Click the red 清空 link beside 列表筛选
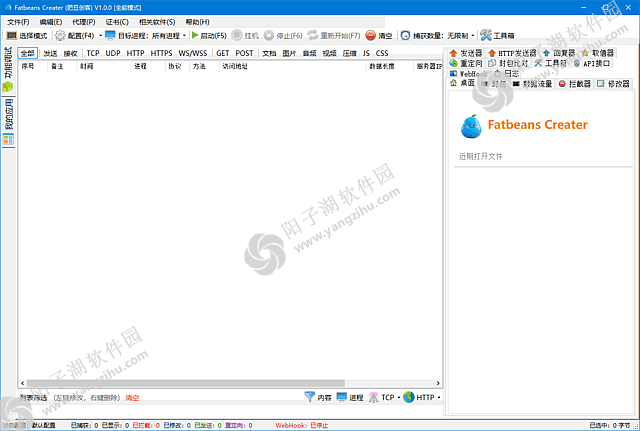Screen dimensions: 640x431 (x=132, y=398)
